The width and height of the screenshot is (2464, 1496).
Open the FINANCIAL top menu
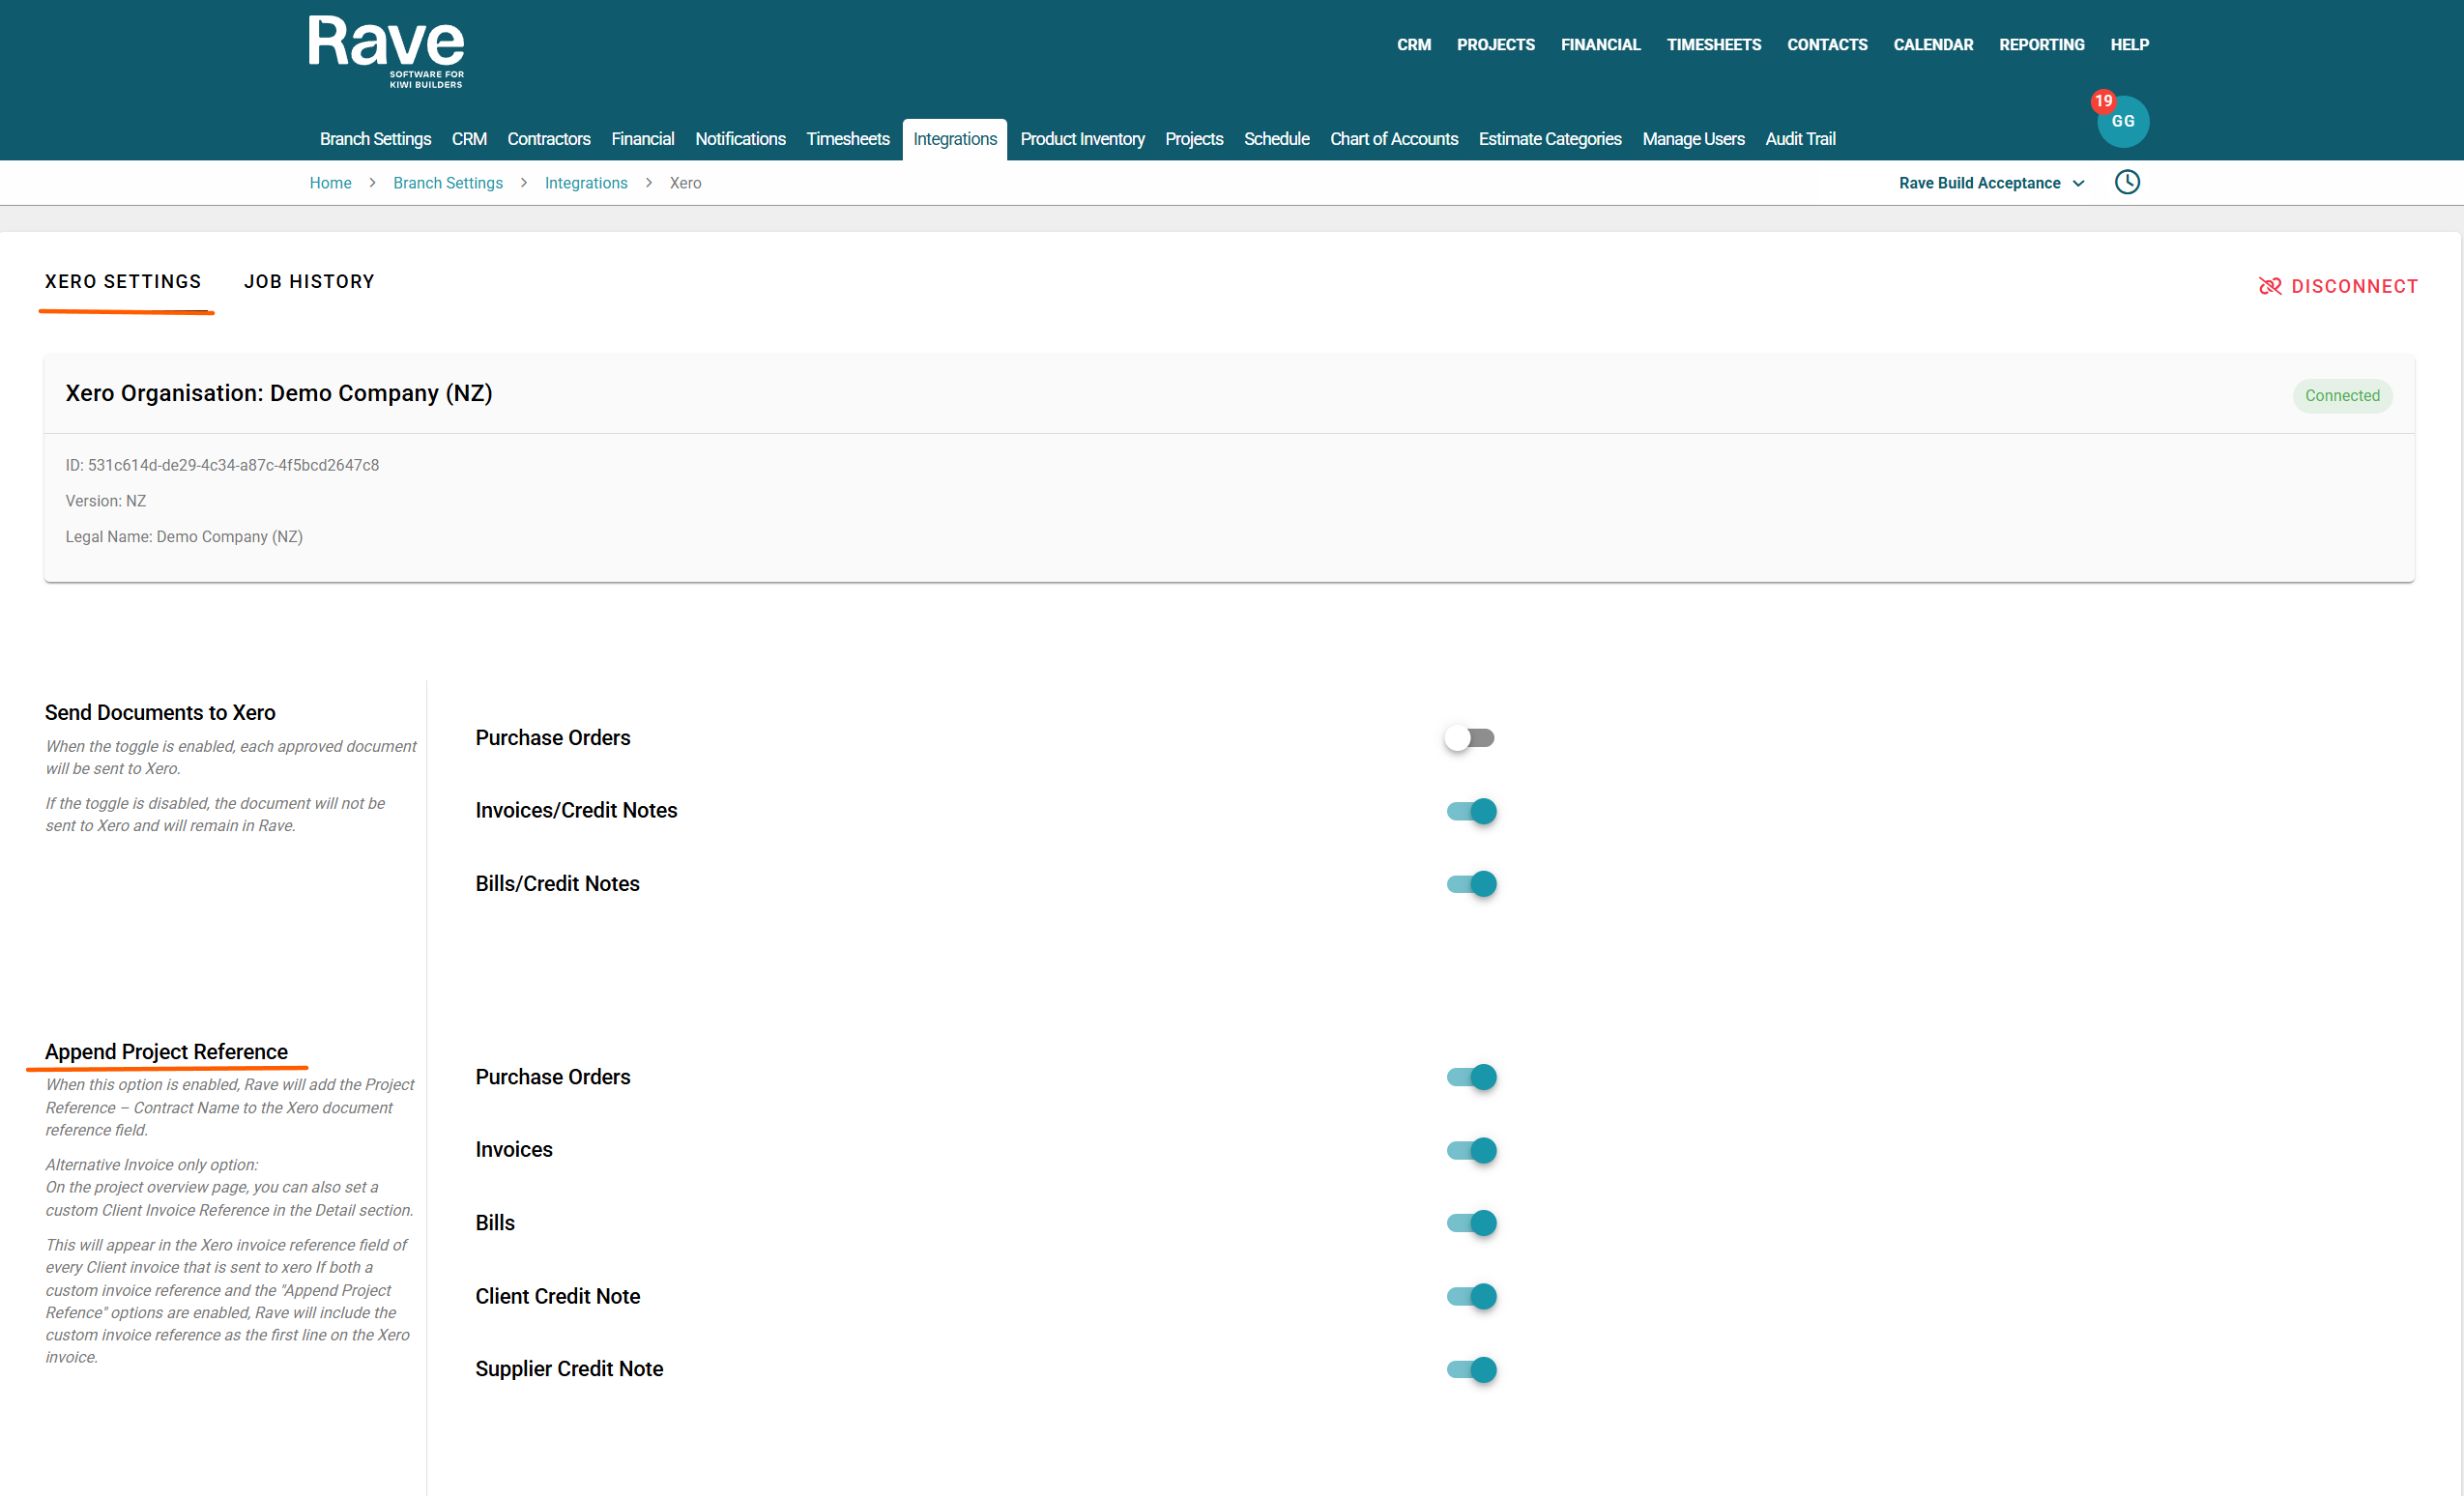pyautogui.click(x=1600, y=45)
